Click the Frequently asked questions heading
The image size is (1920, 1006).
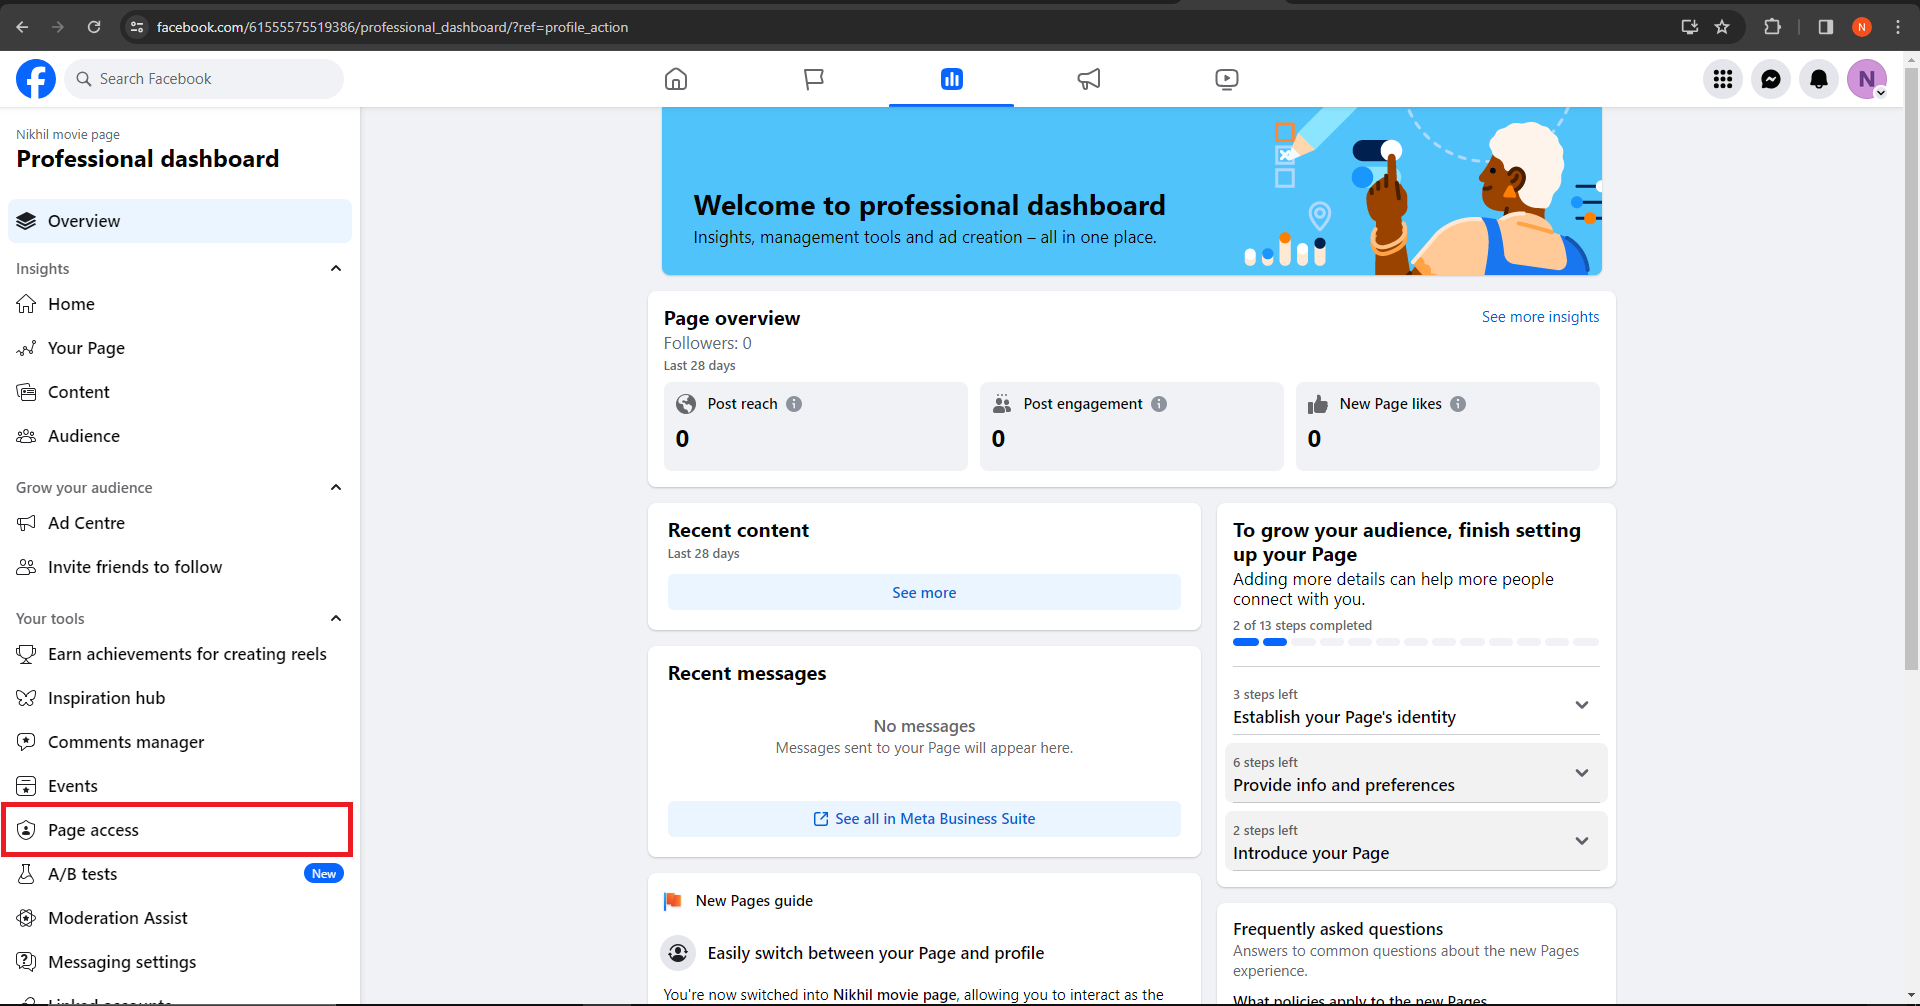pyautogui.click(x=1338, y=929)
